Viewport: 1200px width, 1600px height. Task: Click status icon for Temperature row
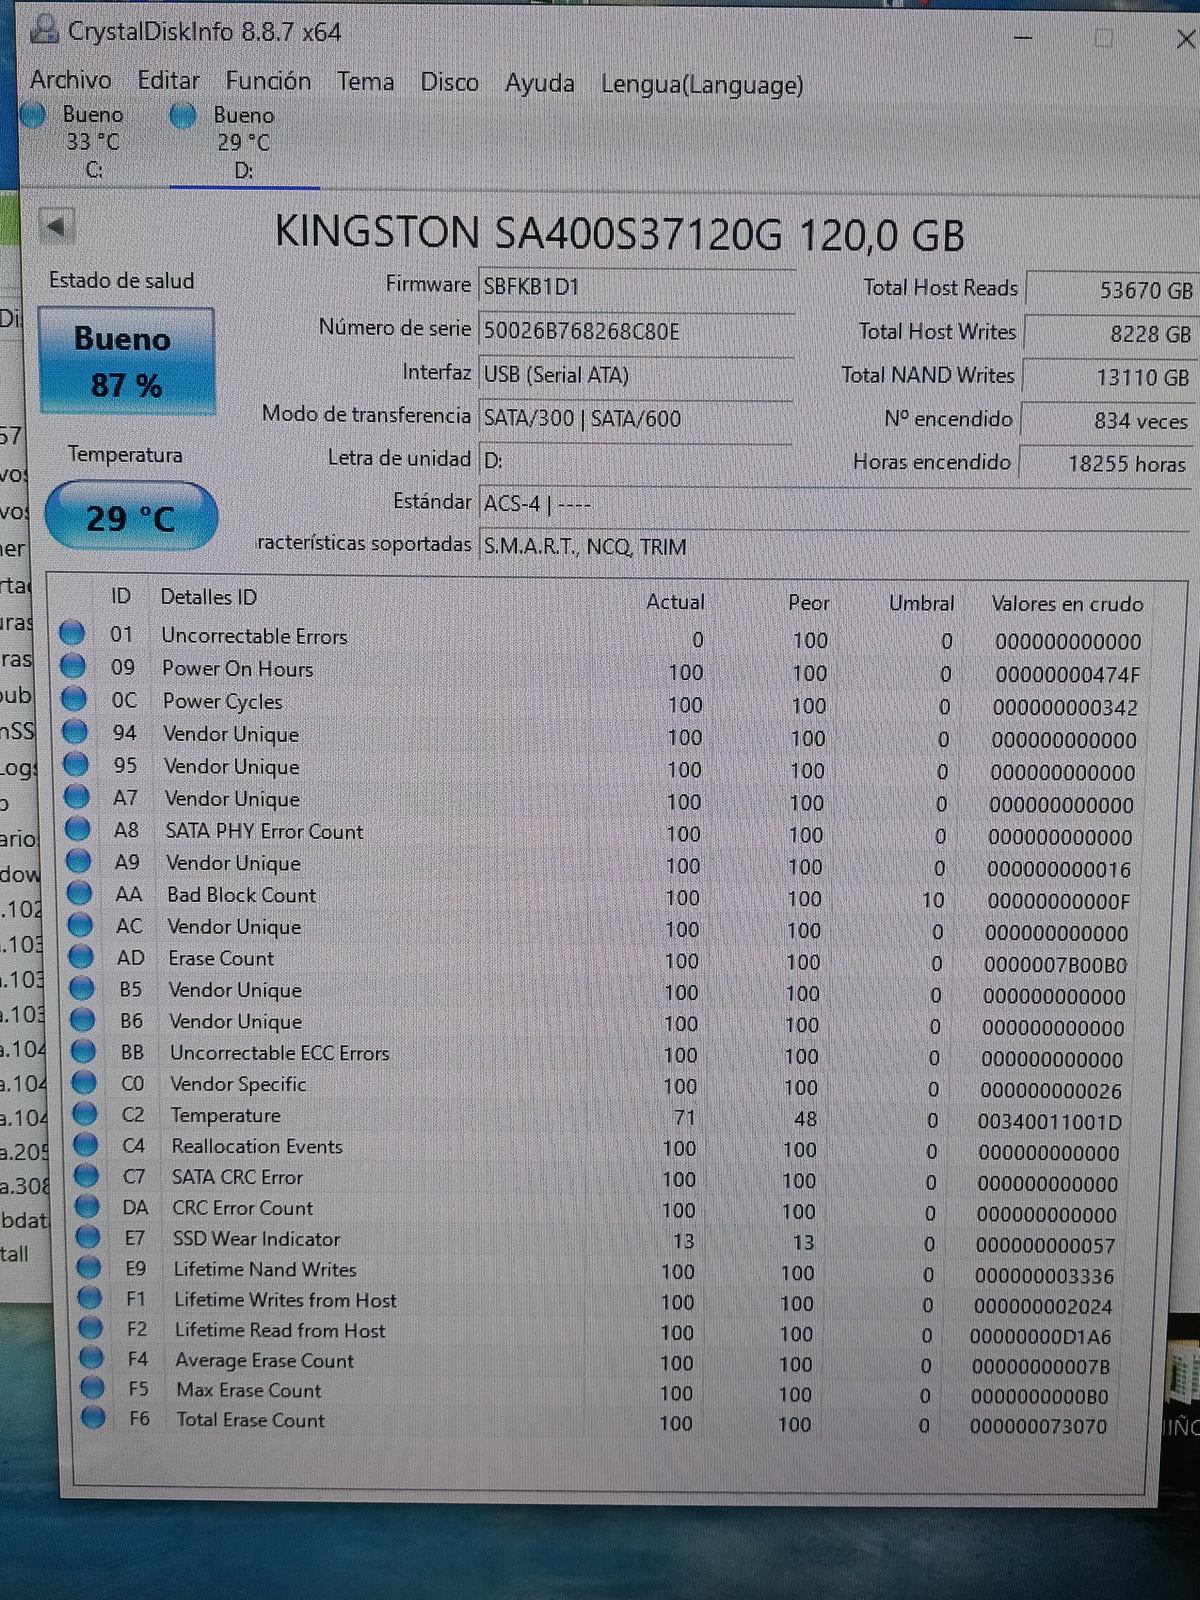tap(85, 1113)
